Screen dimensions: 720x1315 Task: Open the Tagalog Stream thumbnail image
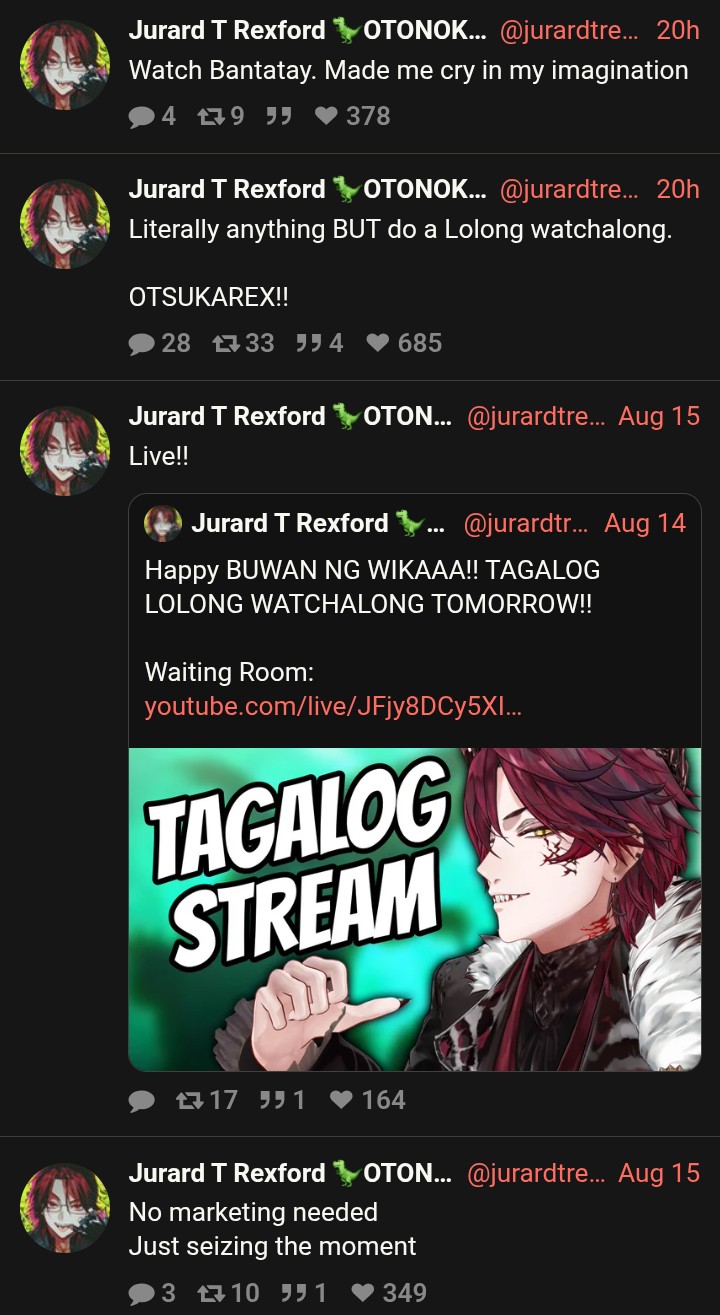pyautogui.click(x=415, y=909)
